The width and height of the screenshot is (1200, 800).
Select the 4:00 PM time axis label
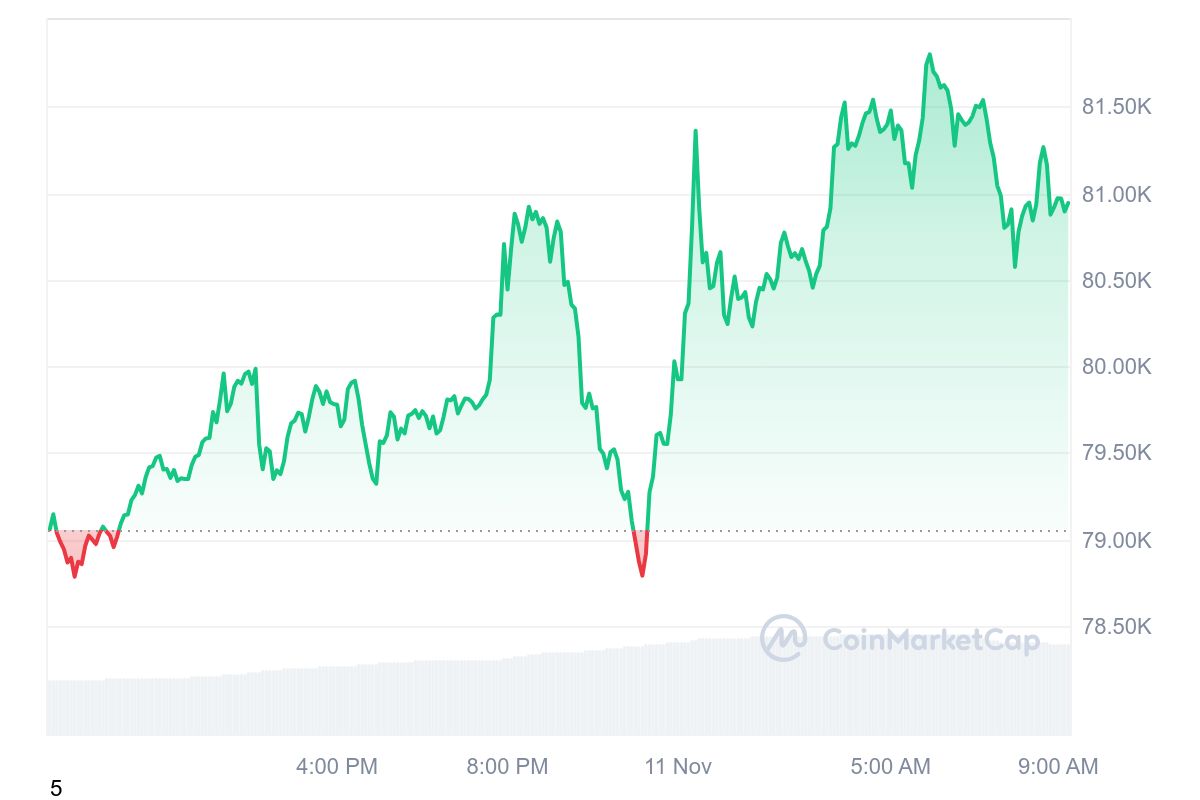[x=337, y=767]
